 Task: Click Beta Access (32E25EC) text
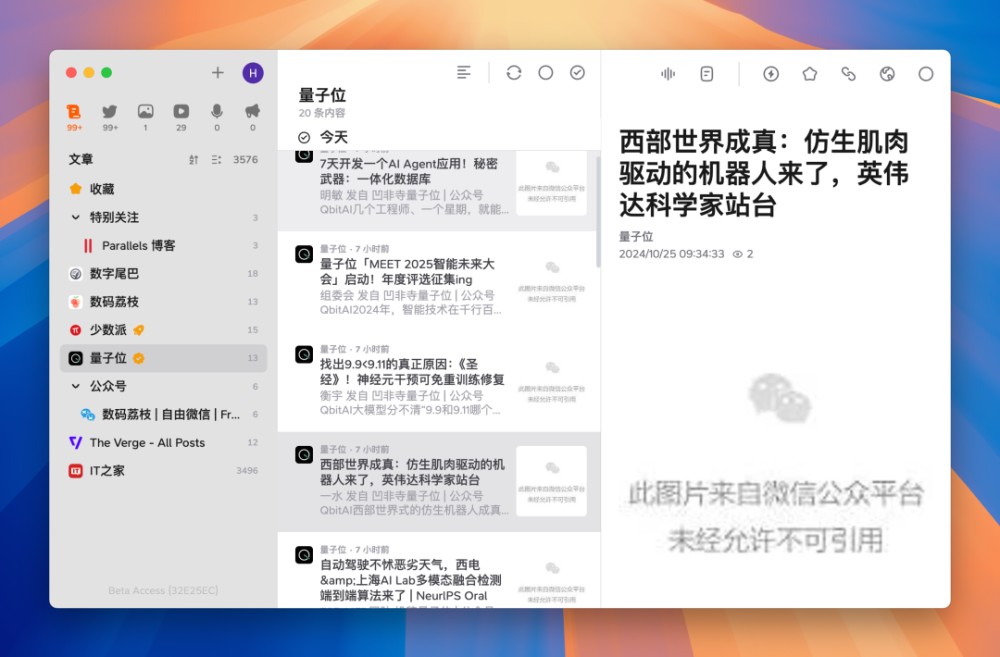163,591
